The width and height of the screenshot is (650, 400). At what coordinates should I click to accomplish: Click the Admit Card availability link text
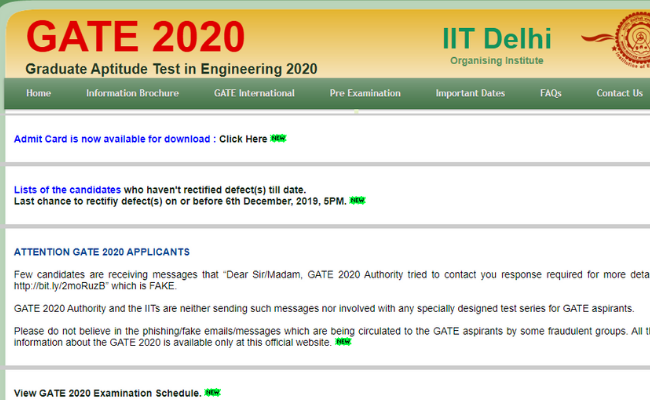click(x=111, y=139)
